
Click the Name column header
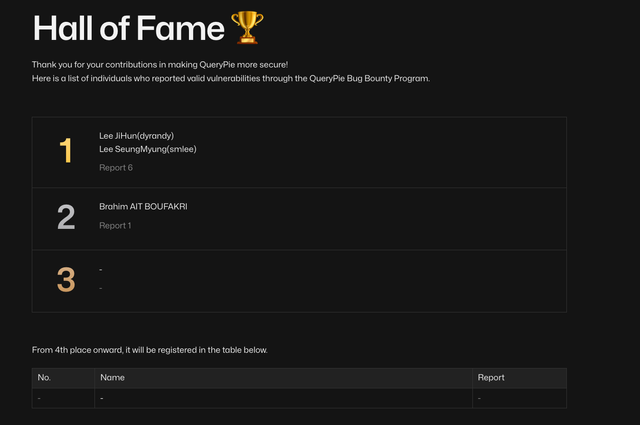112,378
